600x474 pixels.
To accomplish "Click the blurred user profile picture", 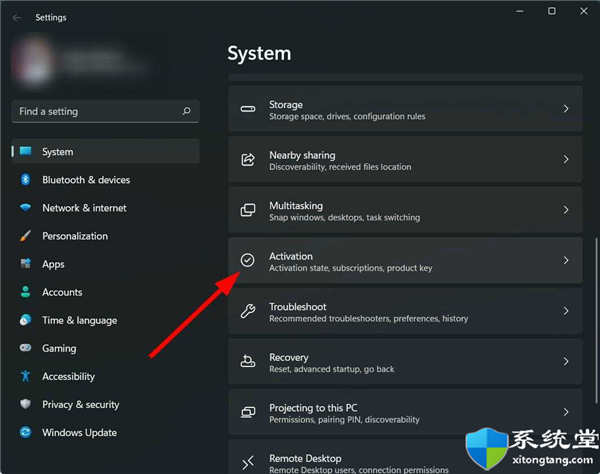I will (33, 61).
